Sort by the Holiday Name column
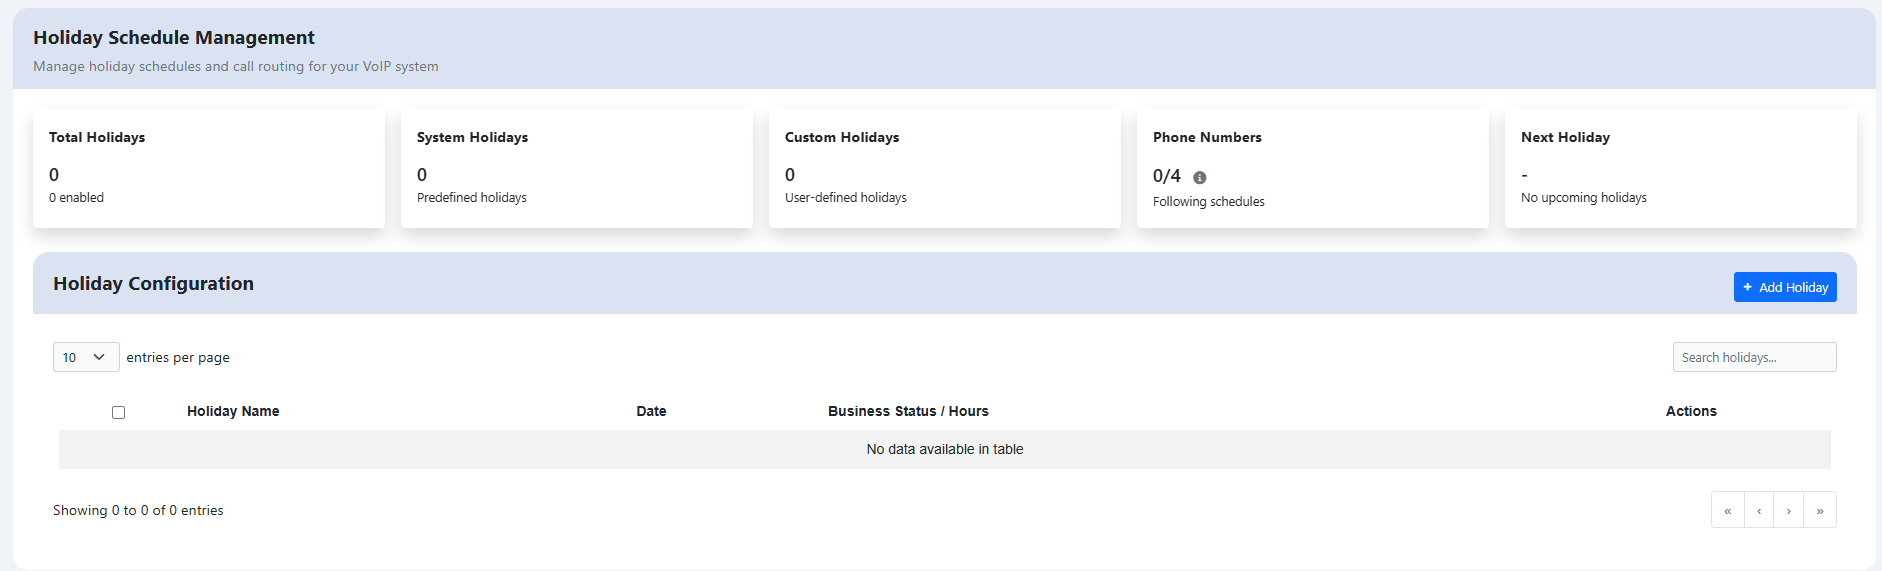 (x=233, y=411)
